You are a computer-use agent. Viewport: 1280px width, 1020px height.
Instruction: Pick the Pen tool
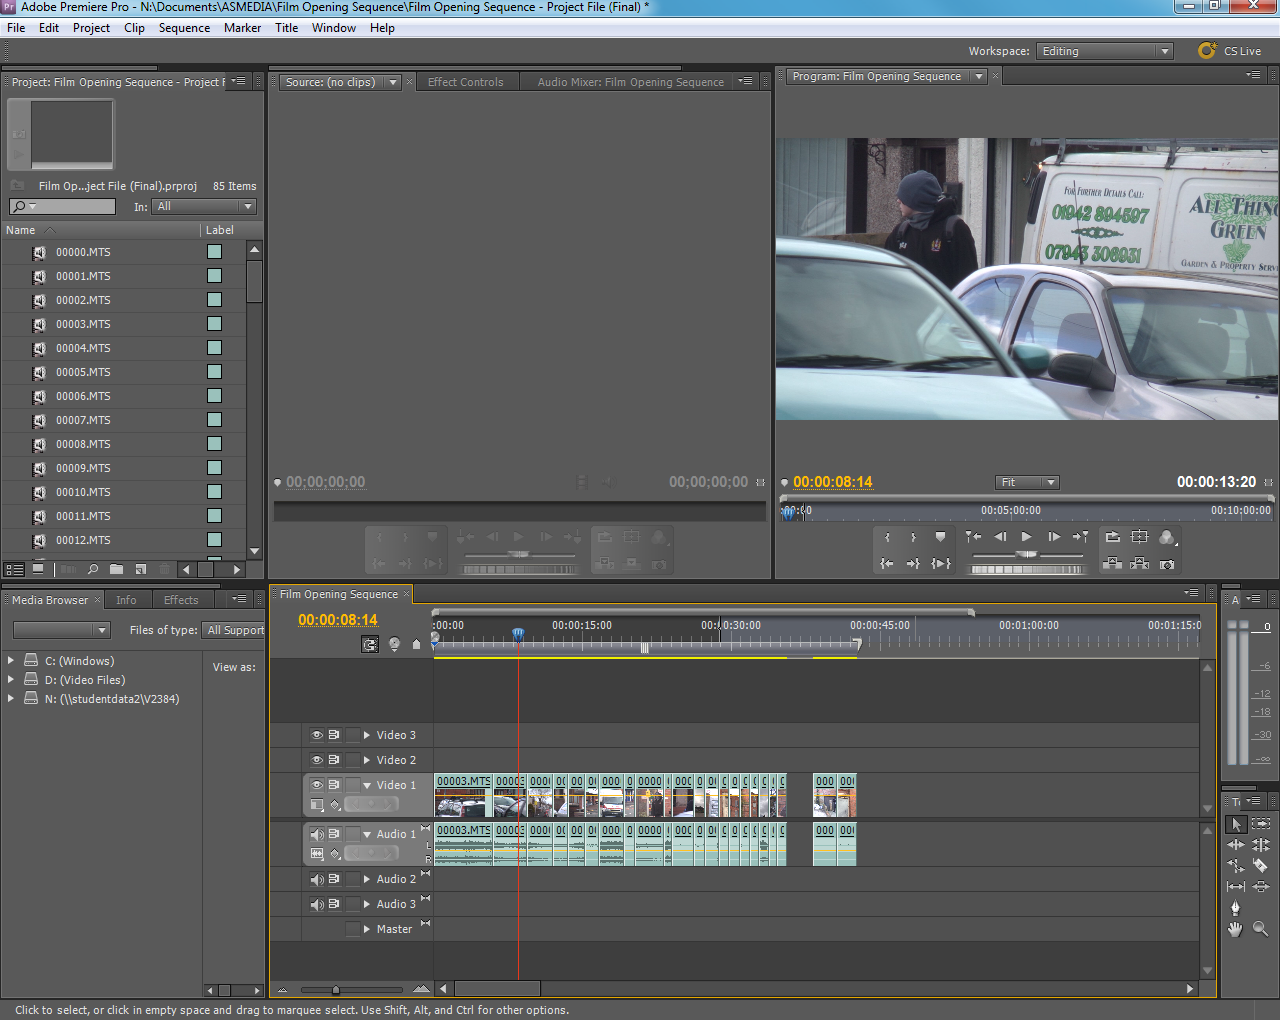[x=1235, y=906]
